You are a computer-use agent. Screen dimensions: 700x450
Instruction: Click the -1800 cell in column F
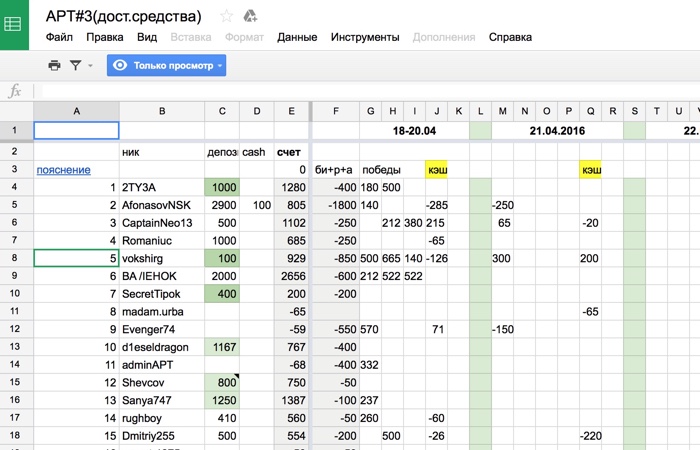pyautogui.click(x=336, y=205)
